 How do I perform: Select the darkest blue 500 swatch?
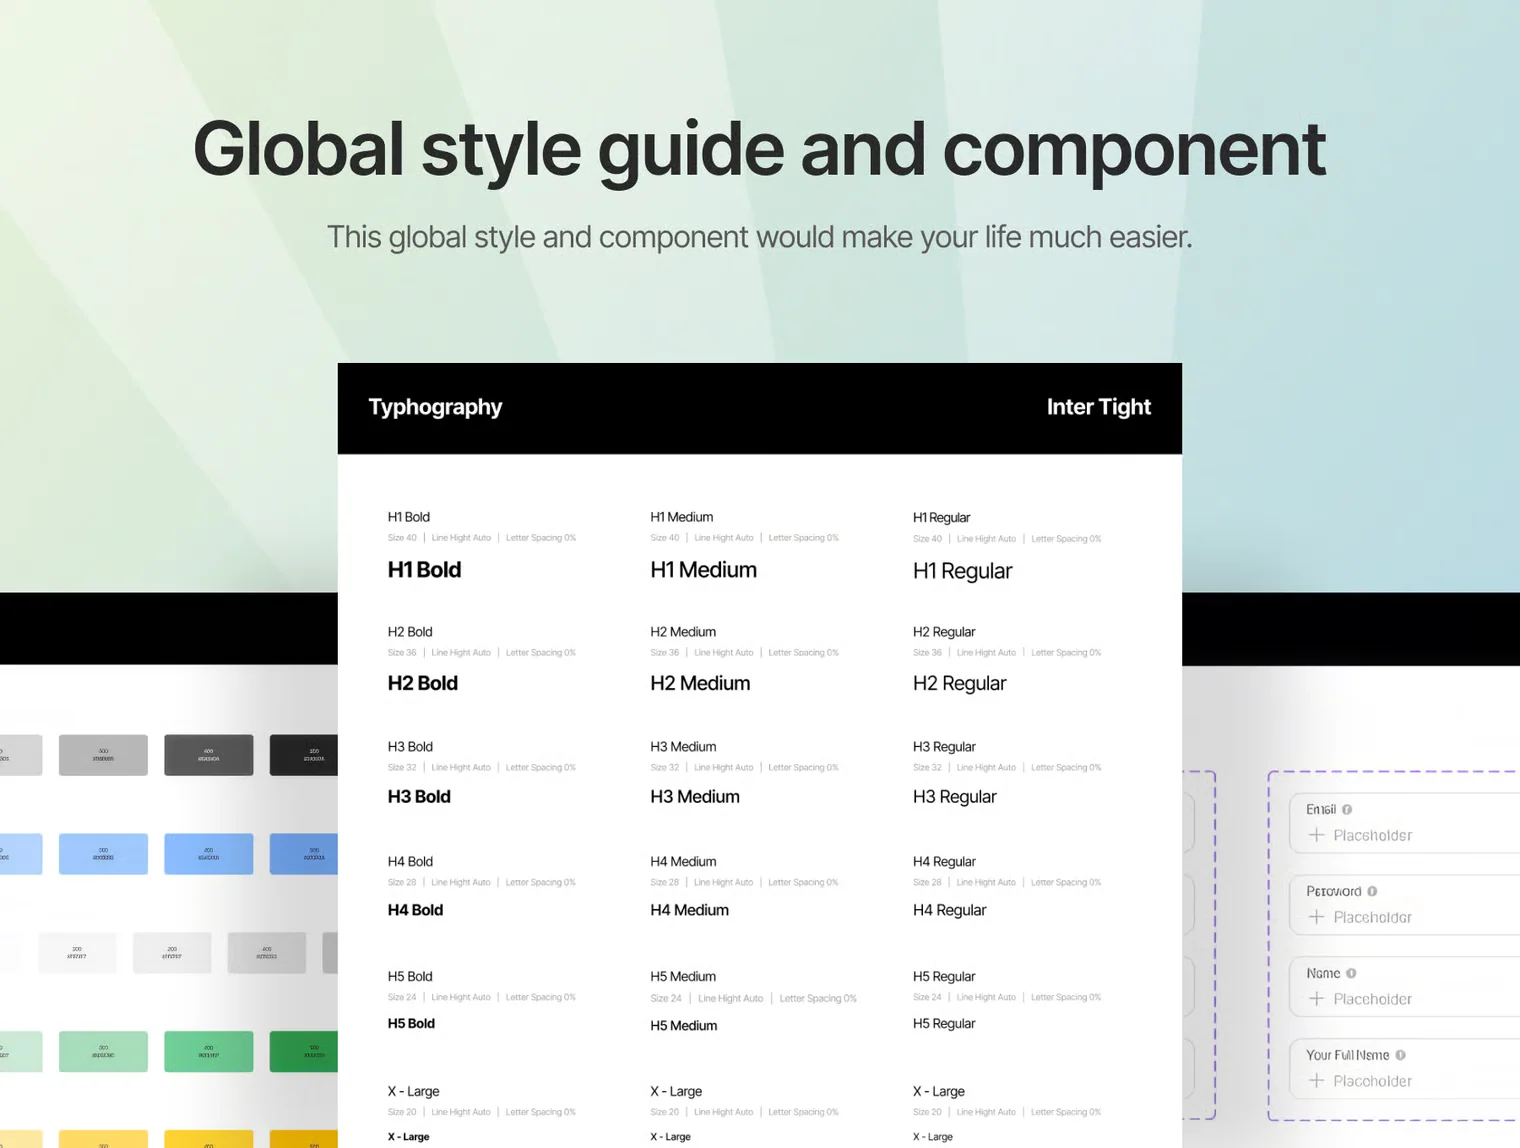(x=304, y=854)
